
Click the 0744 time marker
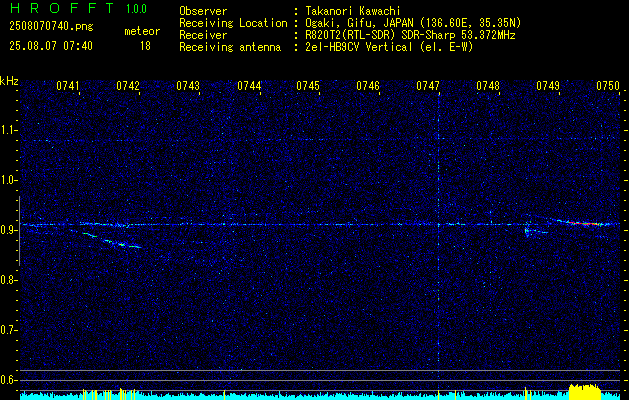click(249, 86)
